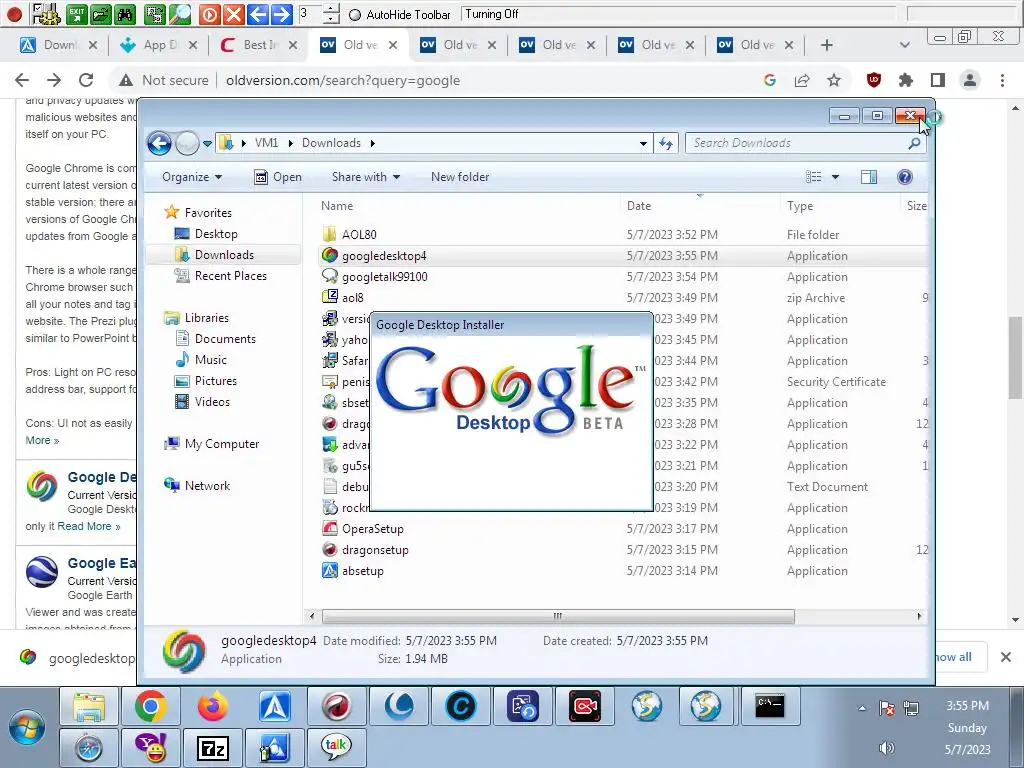Bookmark this page with star icon
1024x768 pixels.
coord(834,80)
